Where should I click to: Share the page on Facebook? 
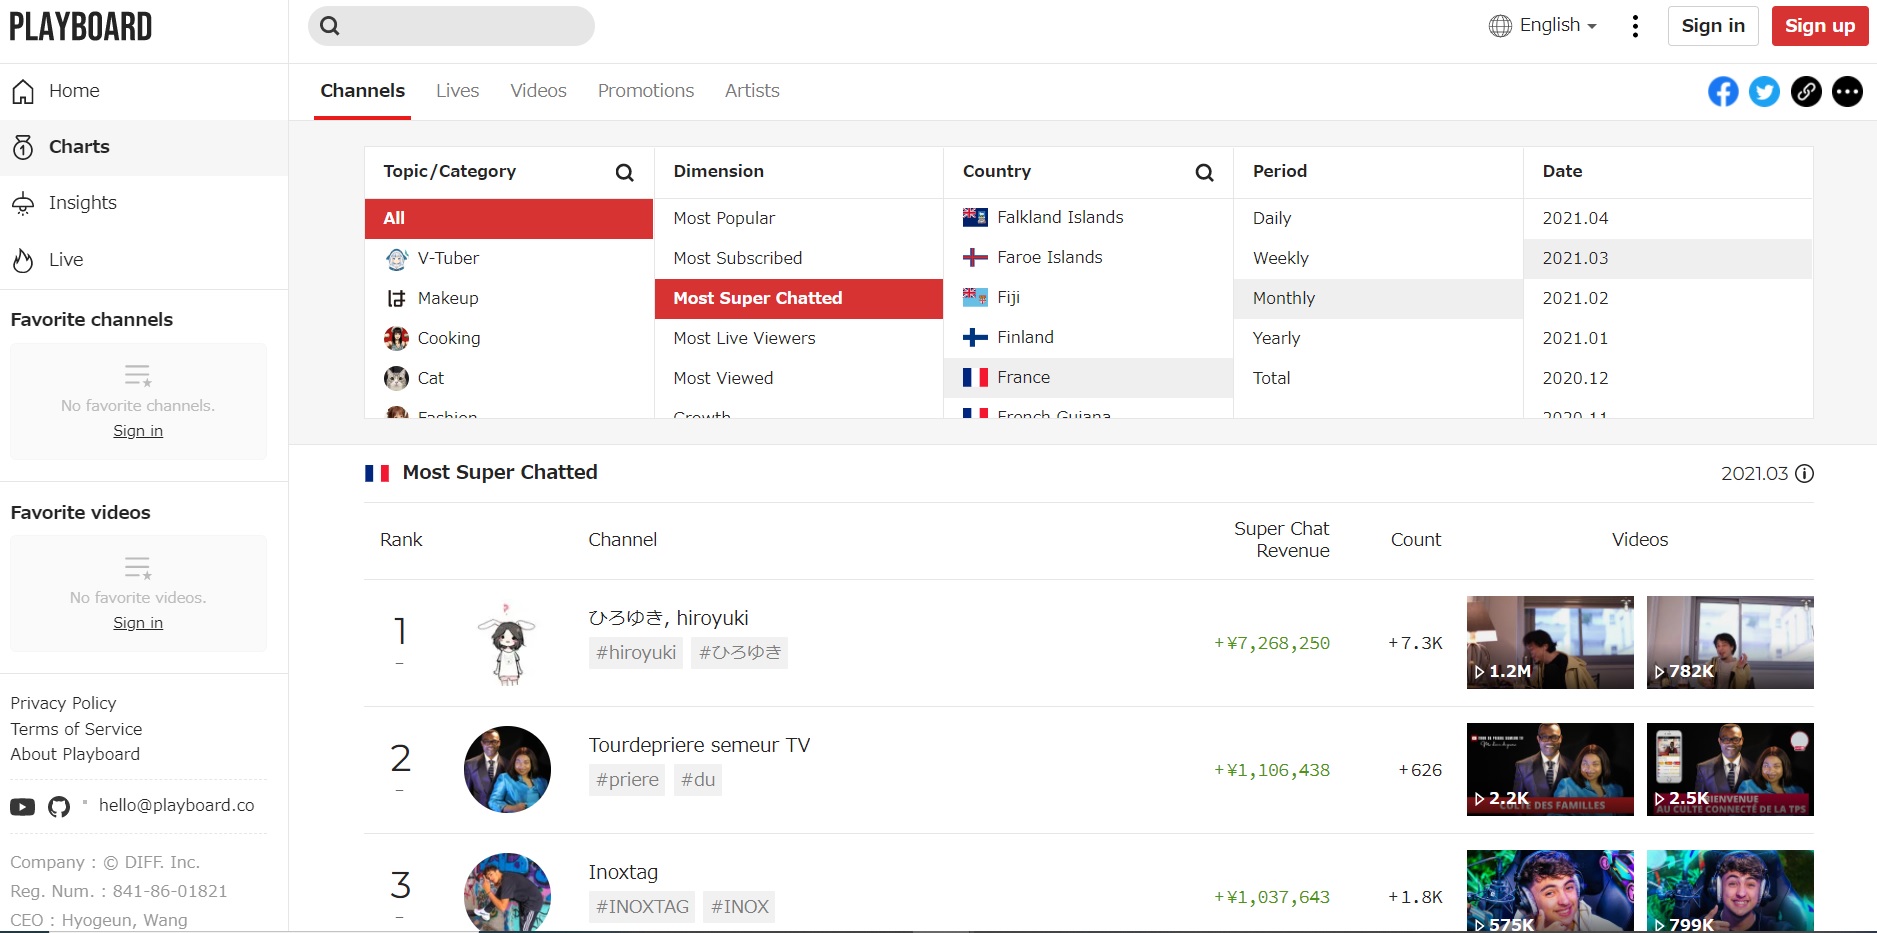[1722, 92]
